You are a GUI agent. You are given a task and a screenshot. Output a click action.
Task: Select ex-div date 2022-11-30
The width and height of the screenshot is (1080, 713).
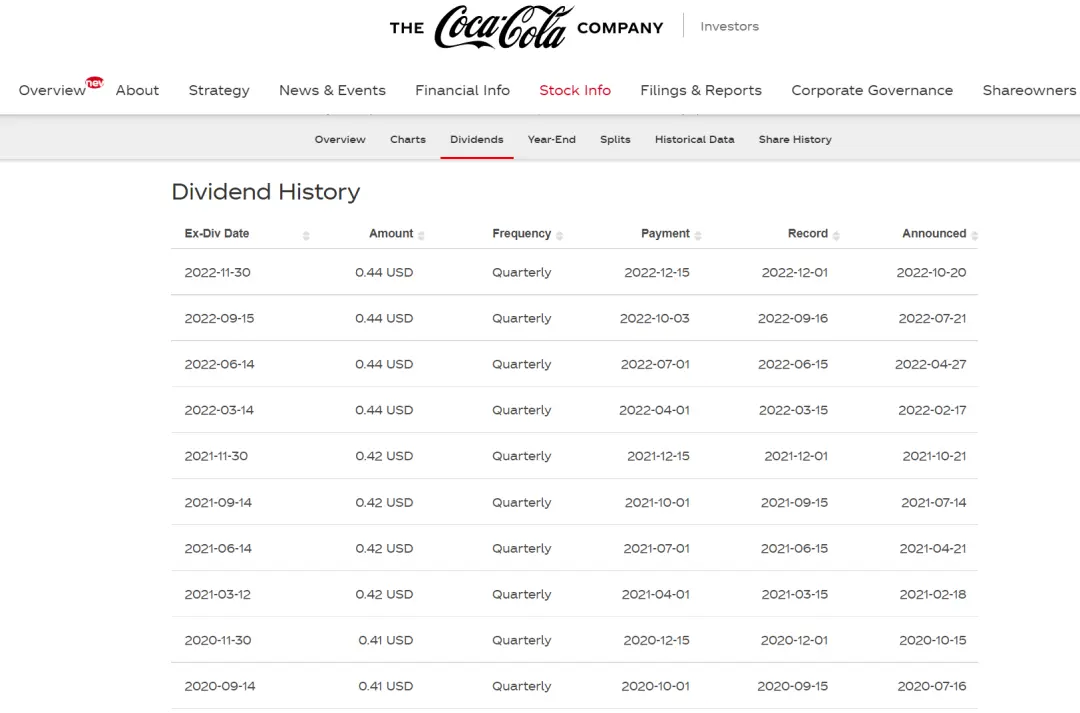218,272
